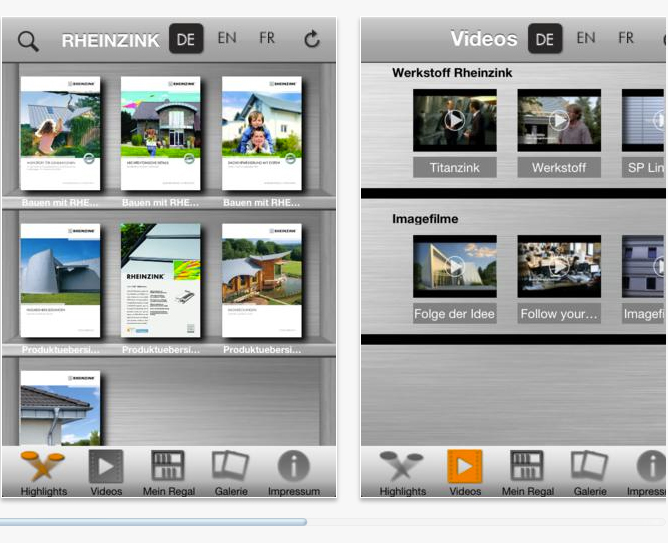The image size is (668, 551).
Task: Select EN language in Videos header
Action: (x=586, y=38)
